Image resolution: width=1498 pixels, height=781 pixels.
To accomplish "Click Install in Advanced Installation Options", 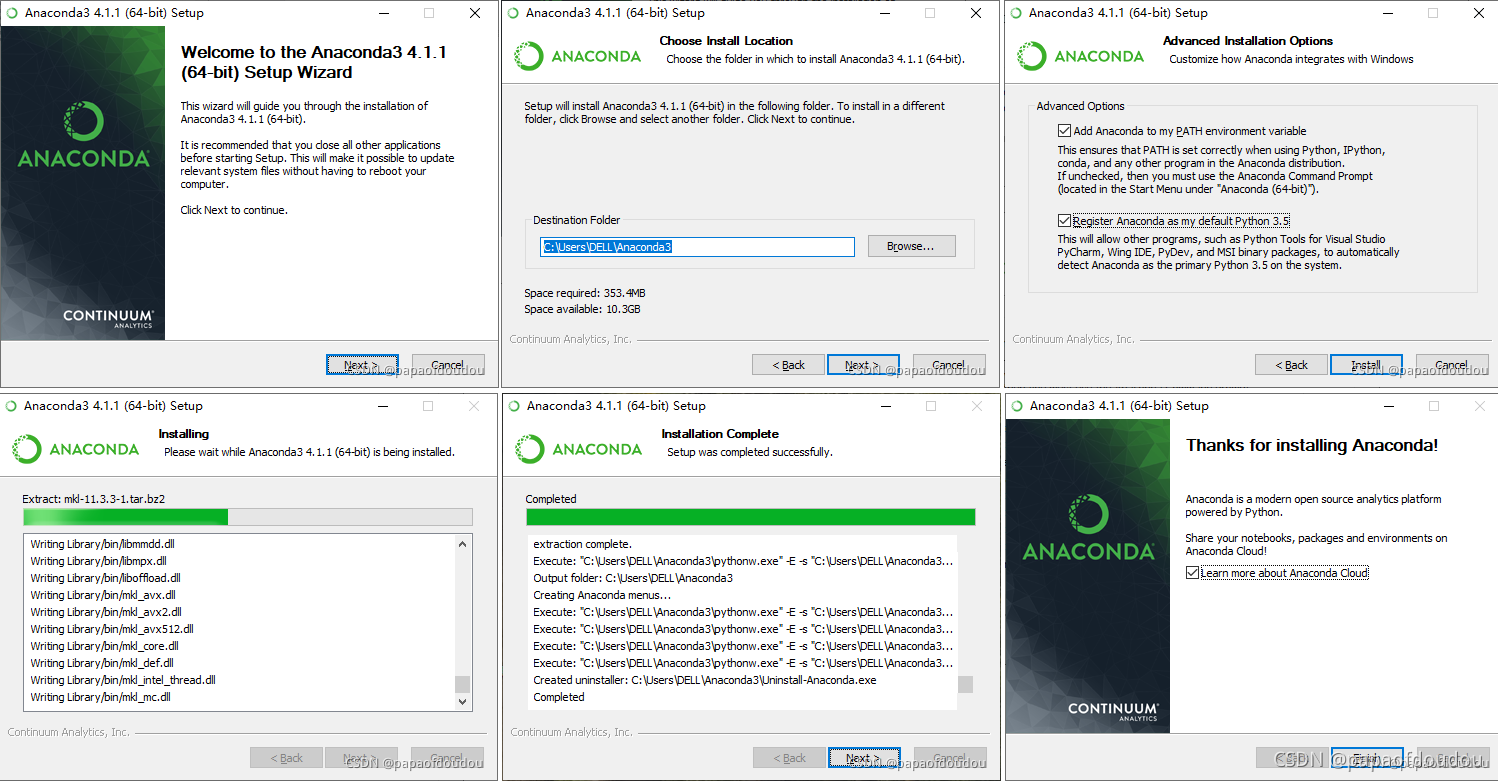I will click(1366, 365).
